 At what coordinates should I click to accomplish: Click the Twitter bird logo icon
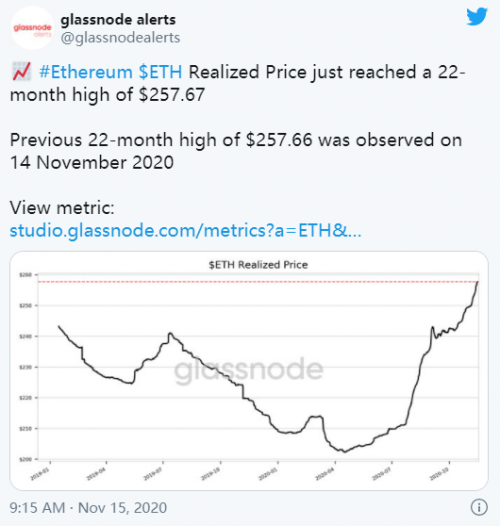click(477, 16)
